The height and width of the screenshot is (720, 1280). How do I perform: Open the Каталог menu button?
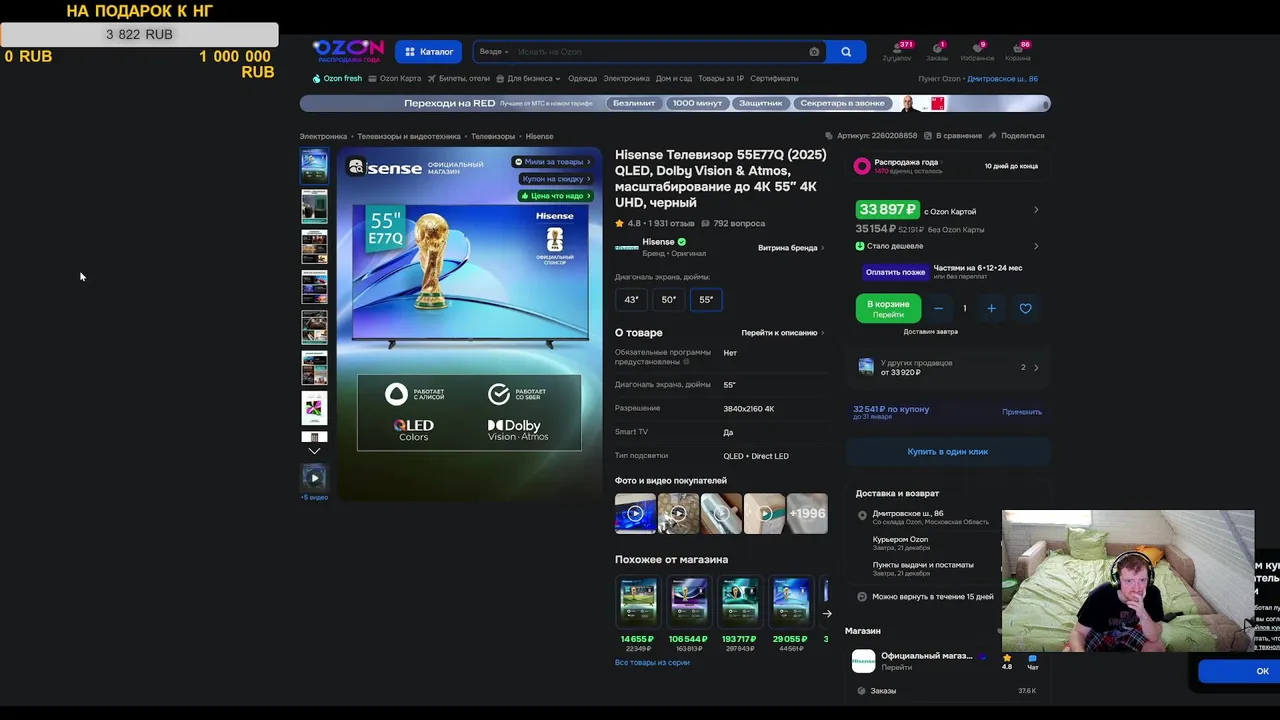429,52
